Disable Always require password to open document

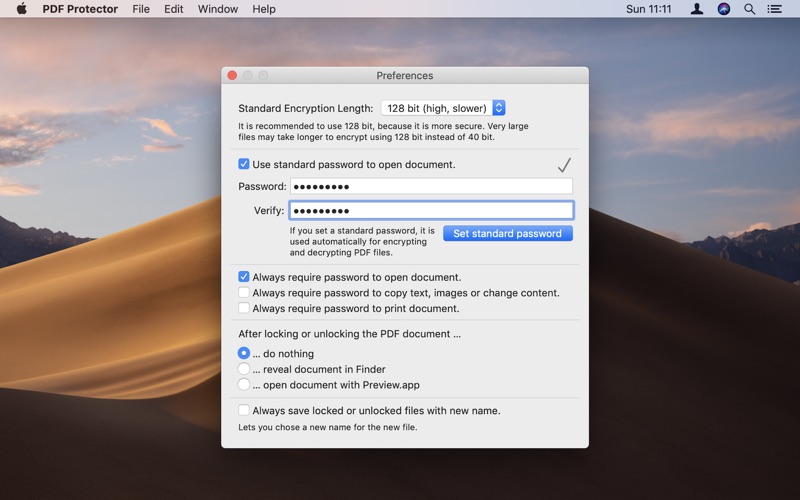pos(244,277)
